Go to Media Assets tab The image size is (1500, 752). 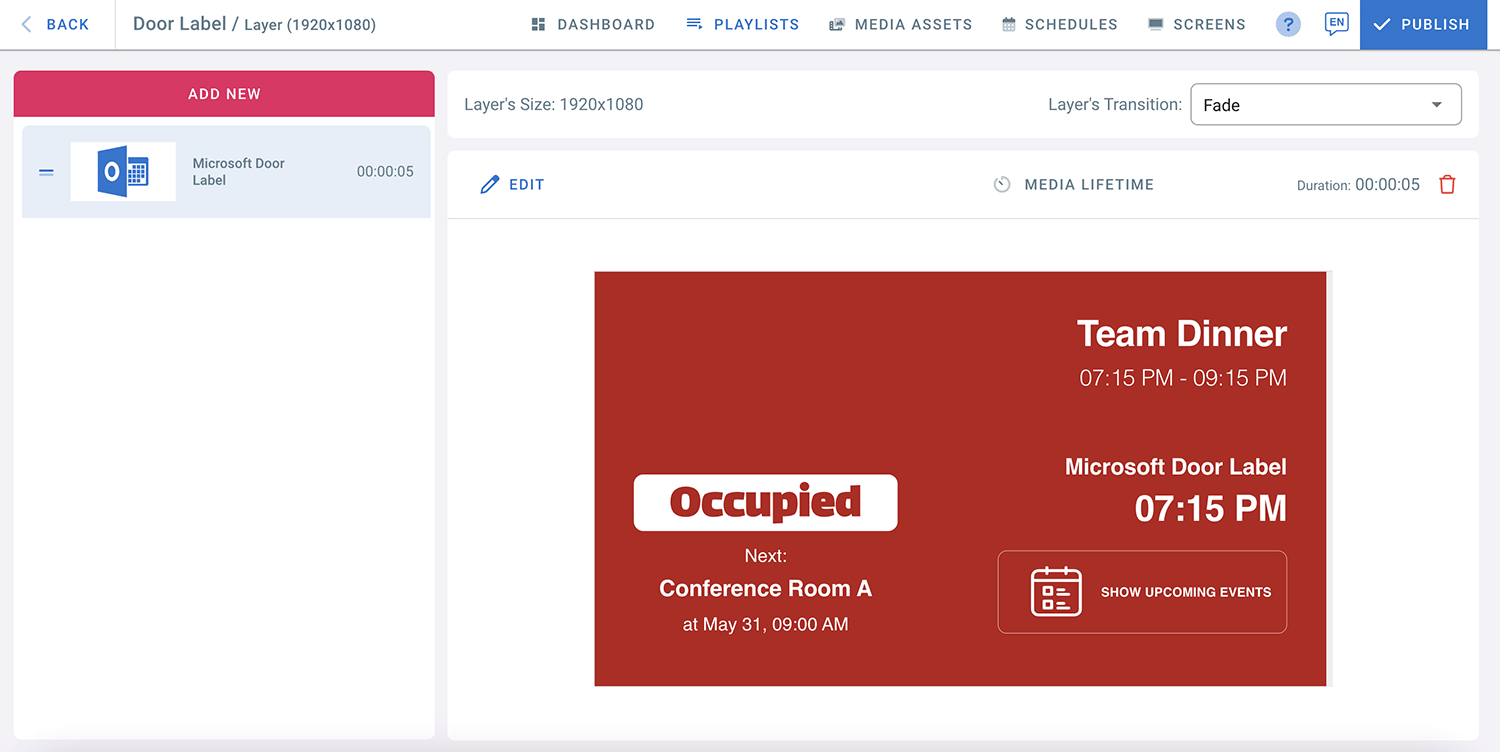900,25
